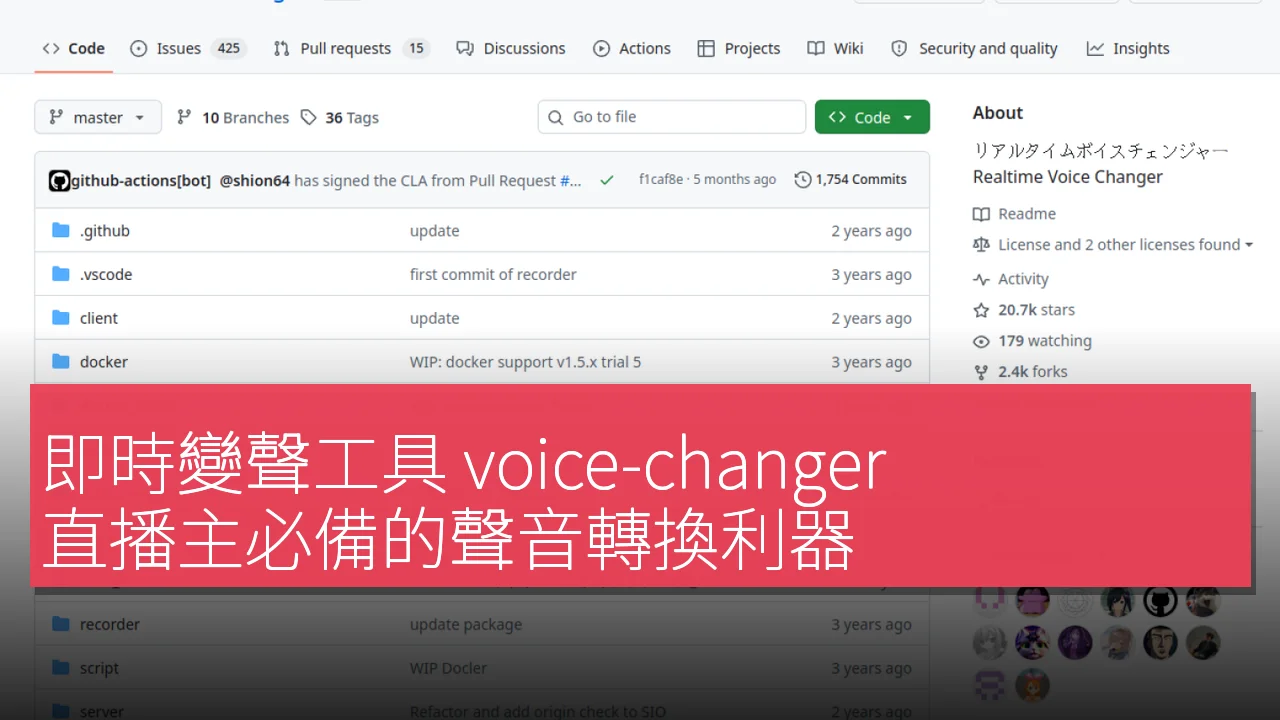This screenshot has width=1280, height=720.
Task: View the 10 Branches link
Action: pyautogui.click(x=233, y=117)
